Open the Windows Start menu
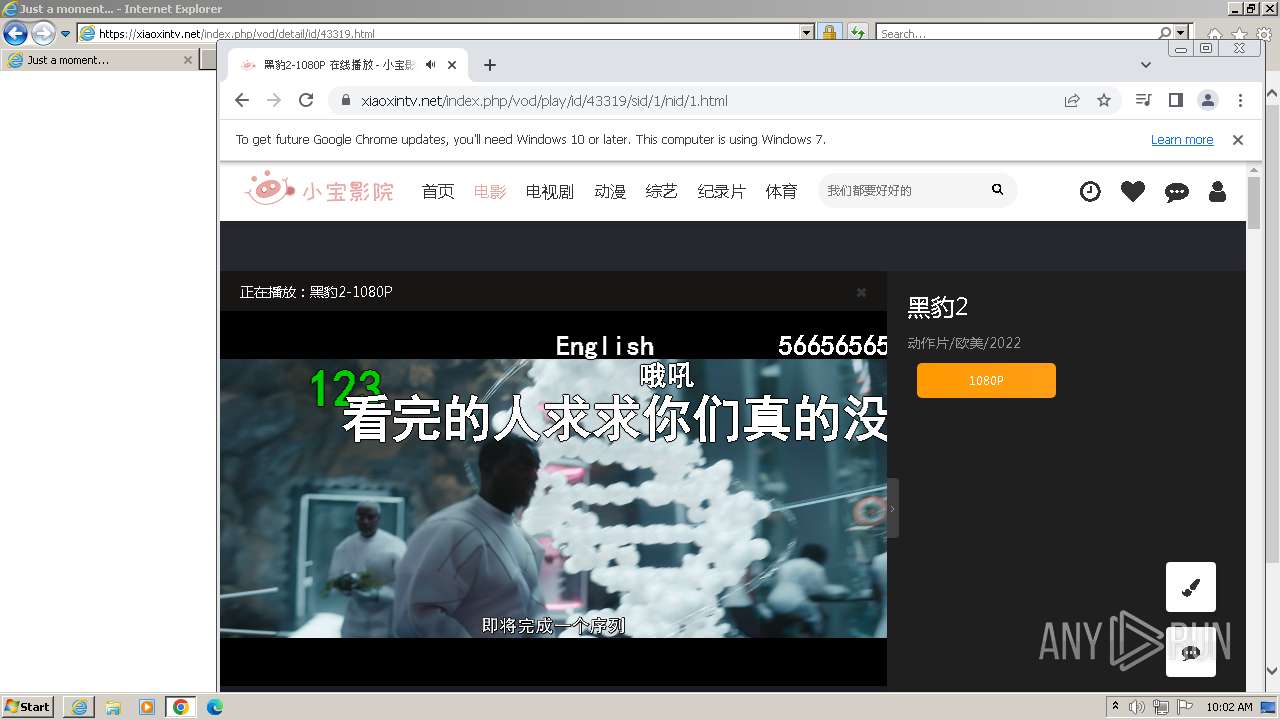 pyautogui.click(x=27, y=706)
